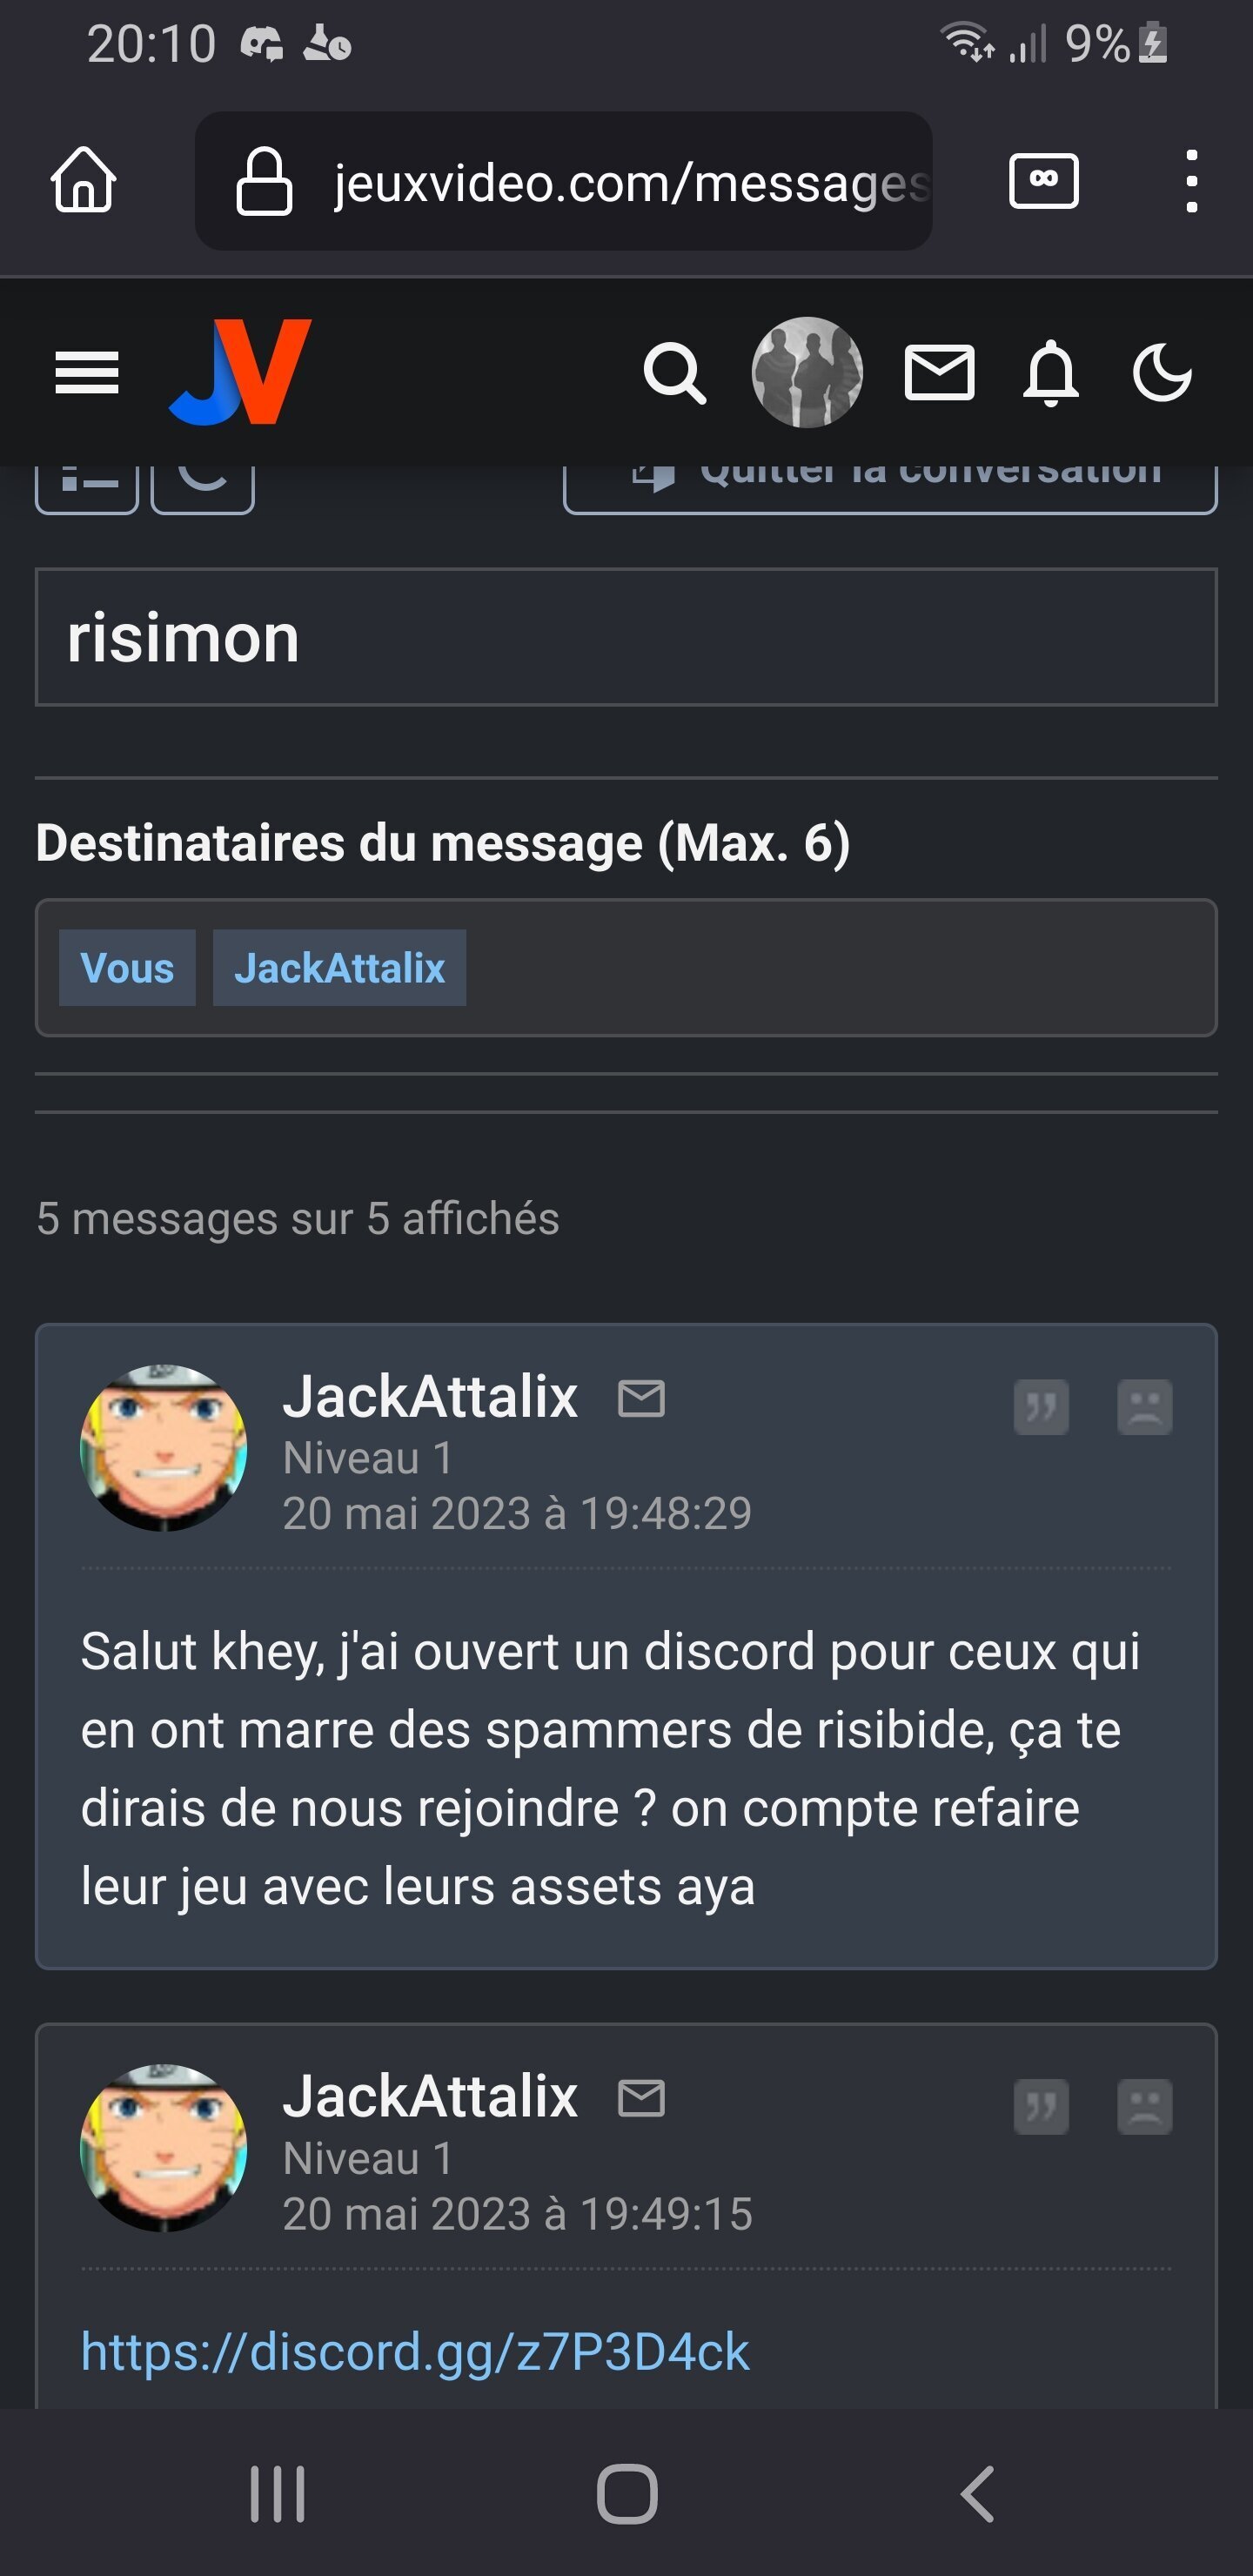Quote the second JackAttalix message
1253x2576 pixels.
[1041, 2108]
